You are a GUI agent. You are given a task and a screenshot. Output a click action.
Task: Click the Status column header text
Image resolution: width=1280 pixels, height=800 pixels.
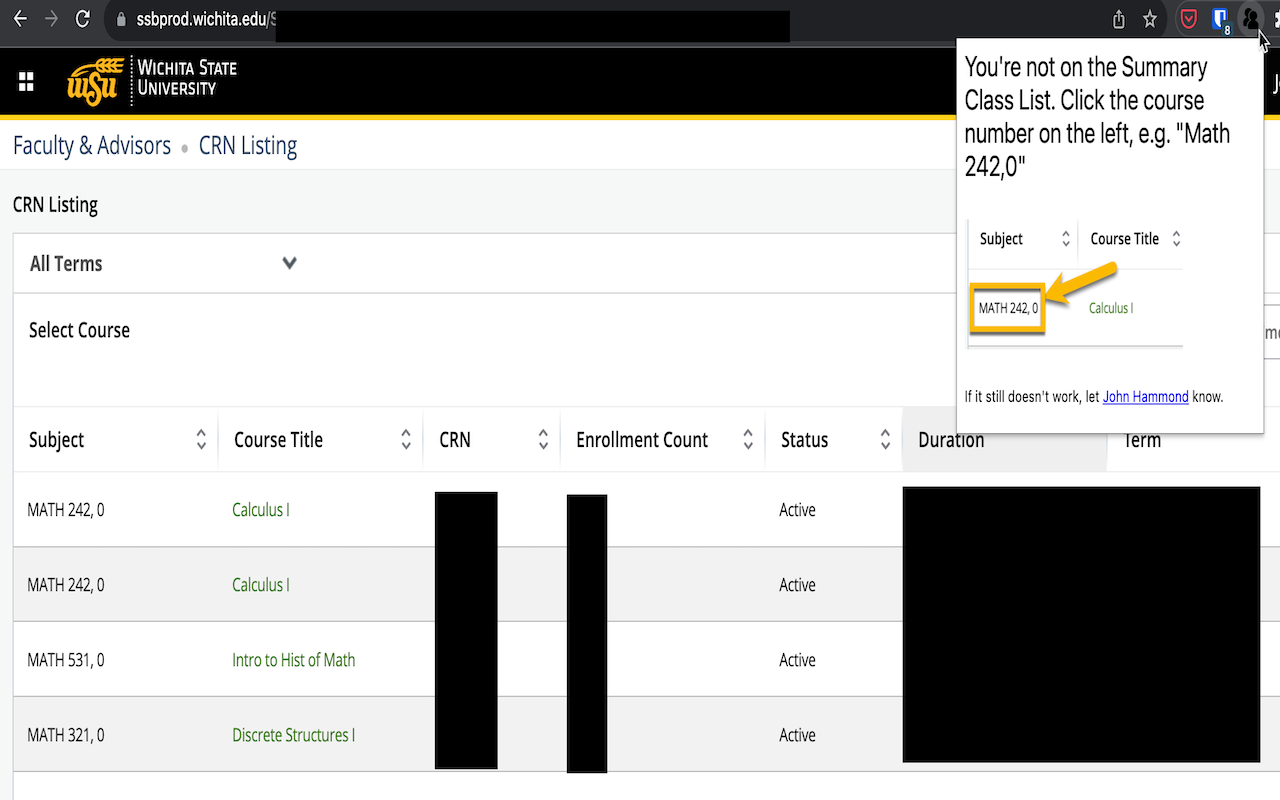(x=805, y=440)
